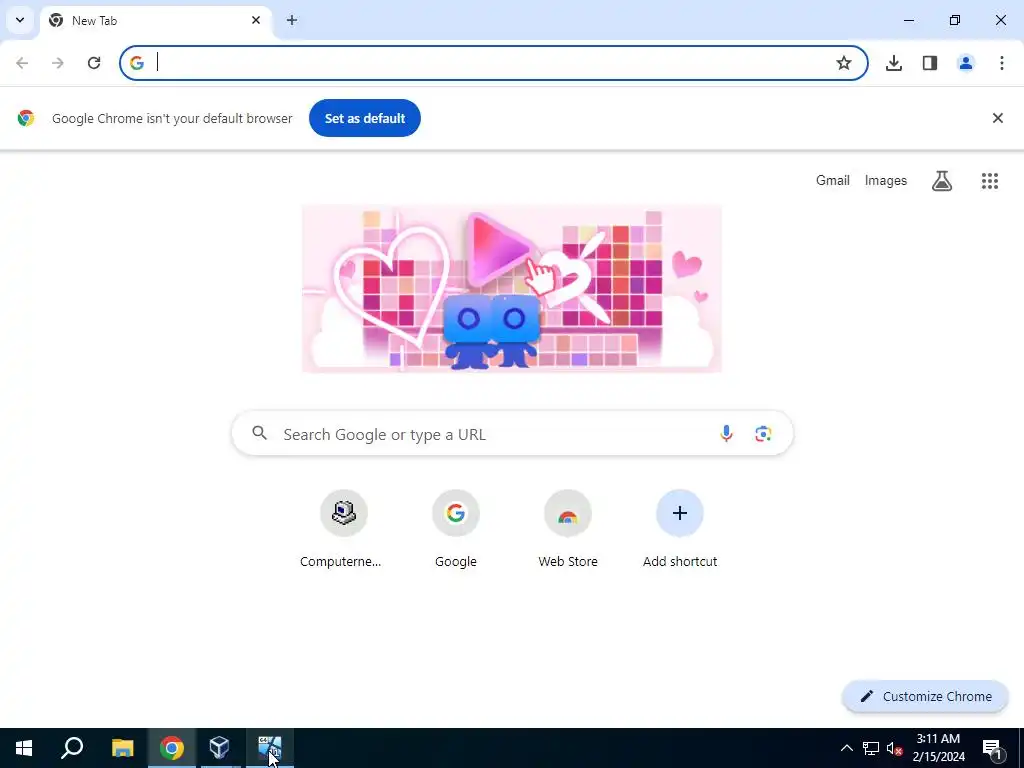Open the profile avatar icon
Screen dimensions: 1024x768
point(966,63)
